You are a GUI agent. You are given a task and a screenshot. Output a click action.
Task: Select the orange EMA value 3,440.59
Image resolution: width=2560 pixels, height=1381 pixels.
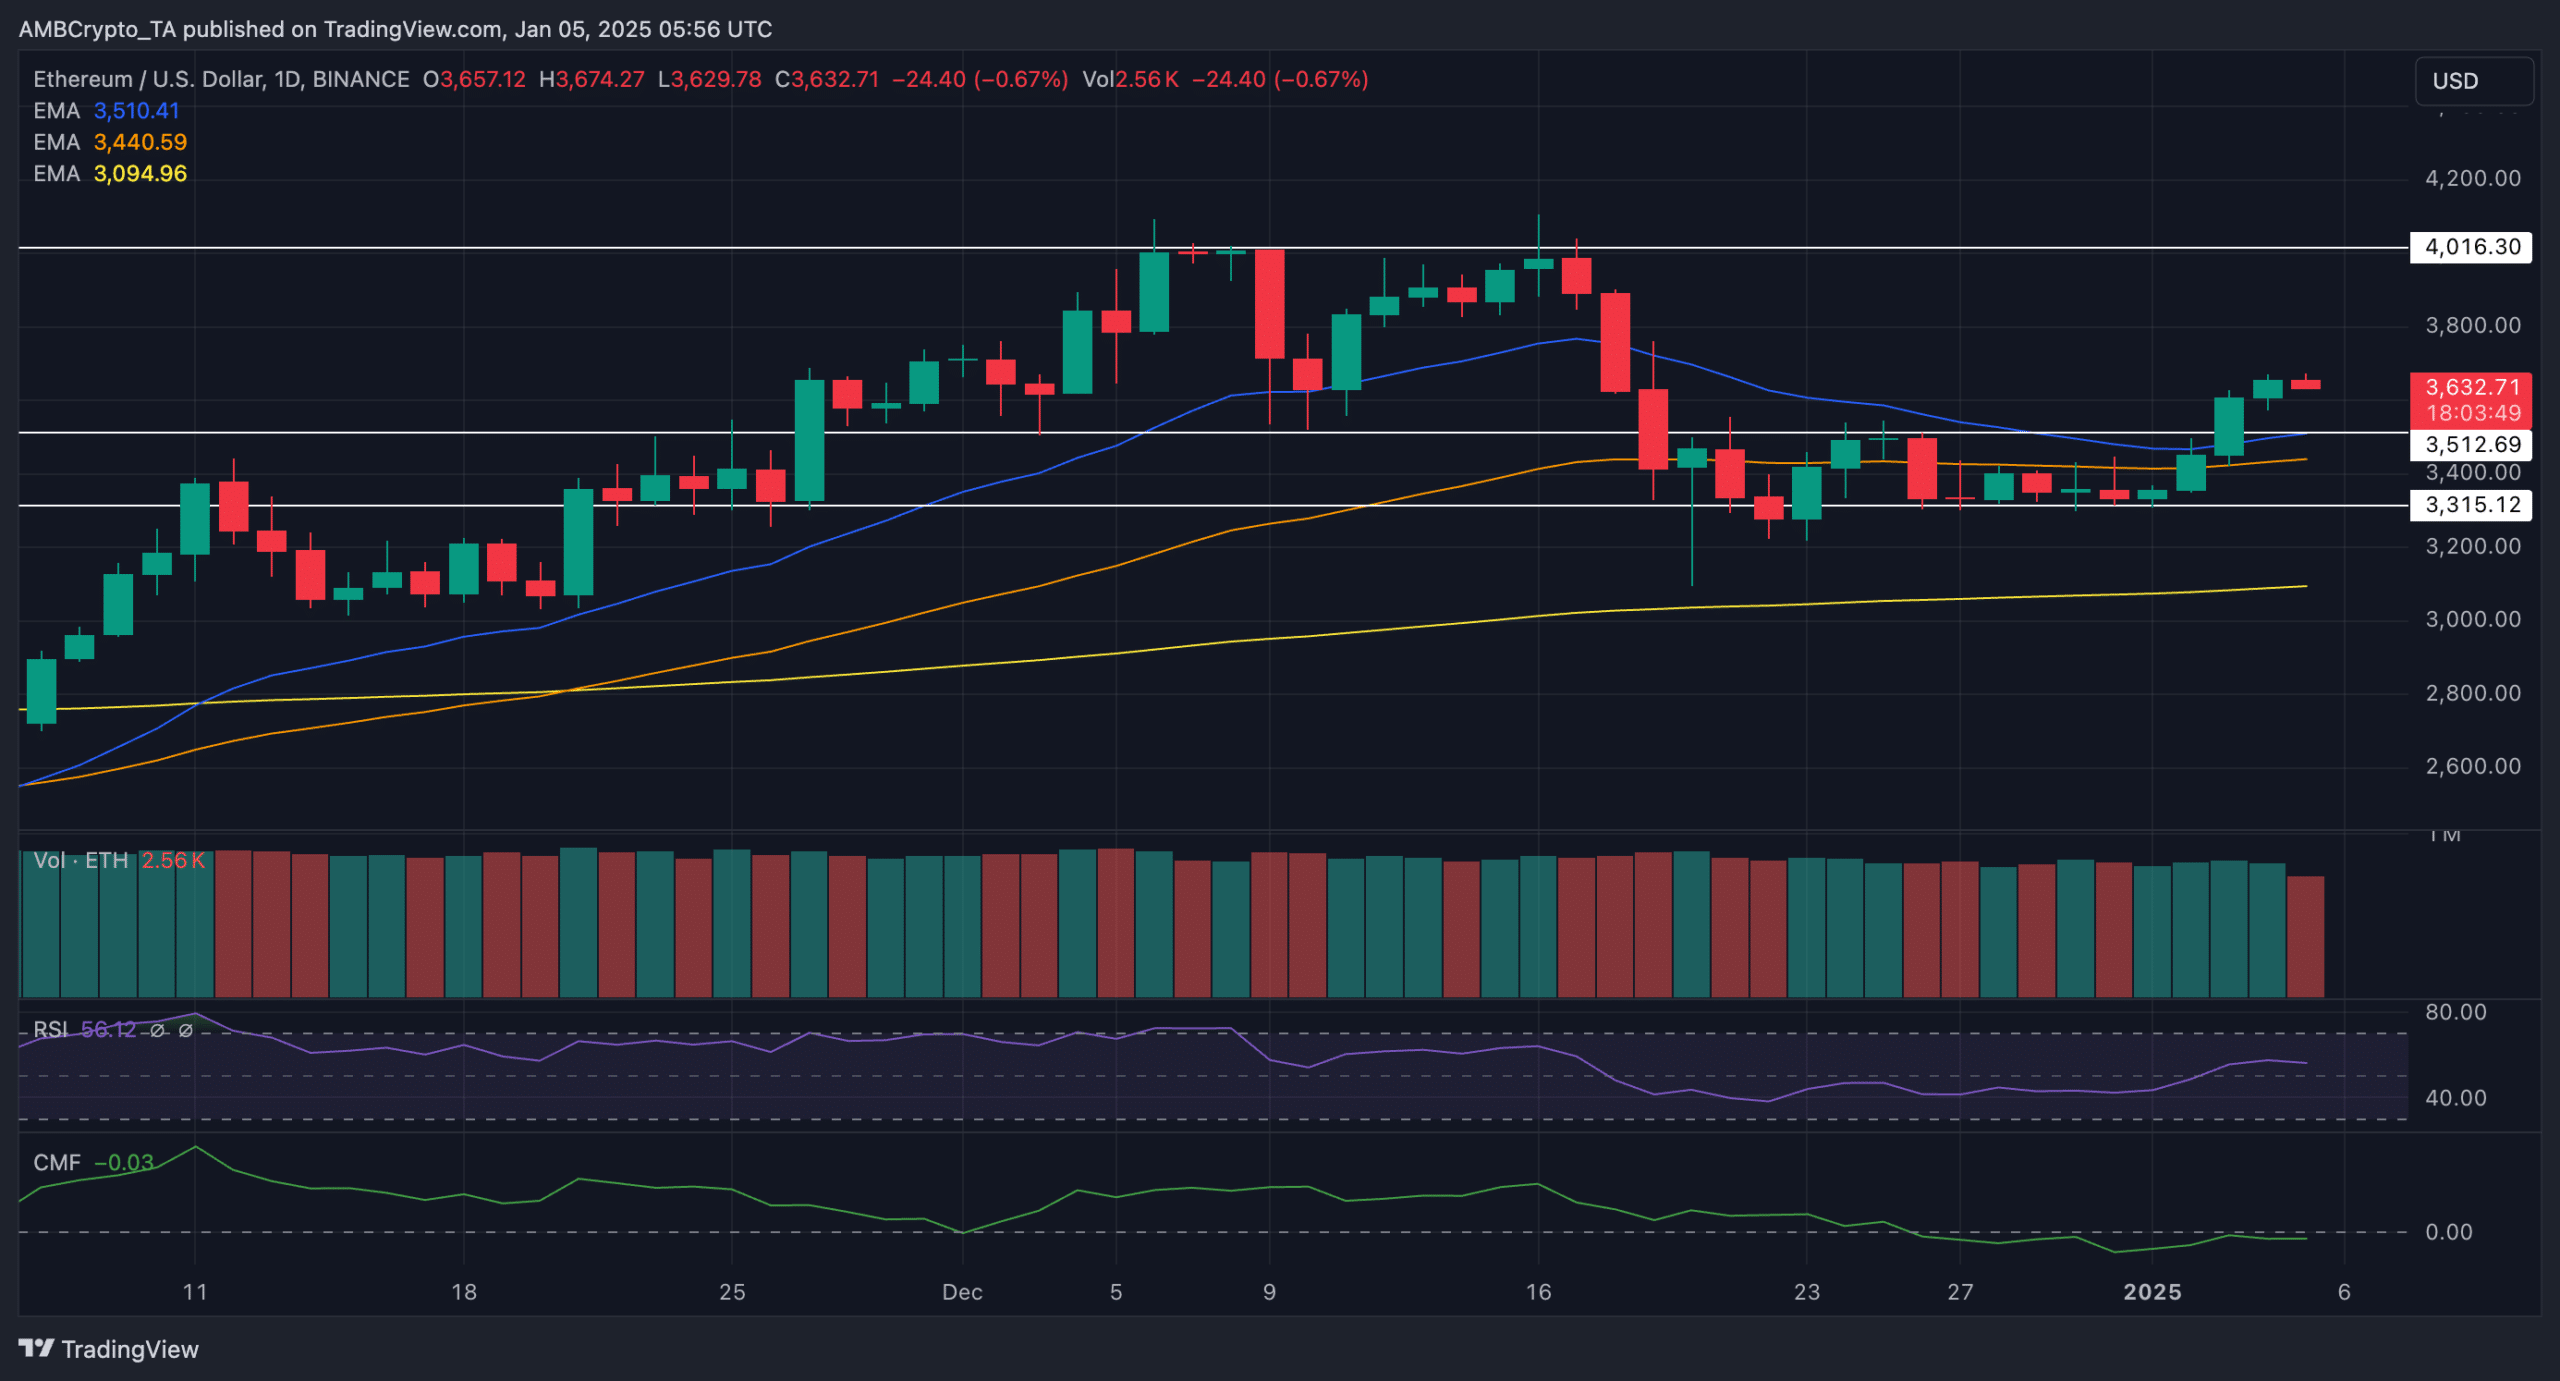coord(140,142)
